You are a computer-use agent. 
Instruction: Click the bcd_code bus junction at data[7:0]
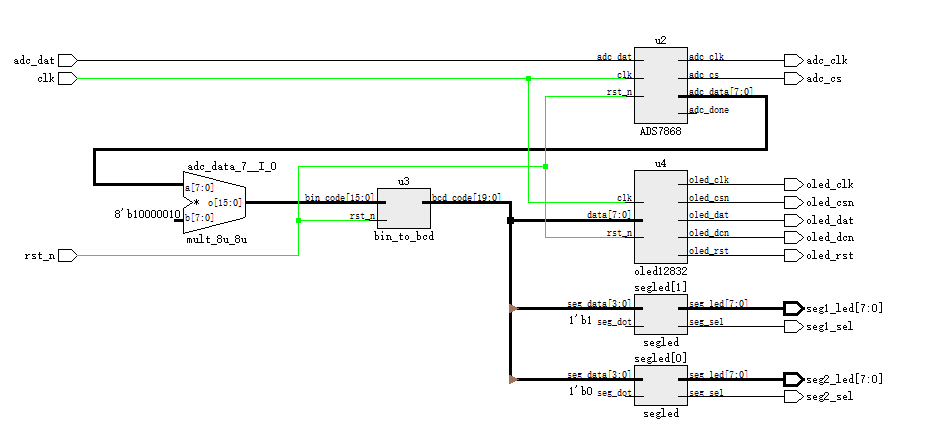[510, 221]
